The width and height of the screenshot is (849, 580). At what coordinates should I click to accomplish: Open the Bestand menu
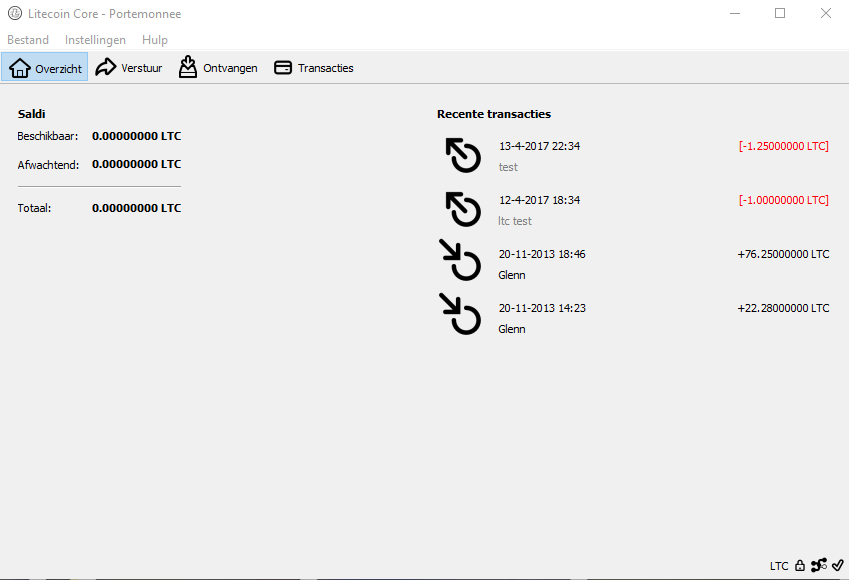pos(28,40)
